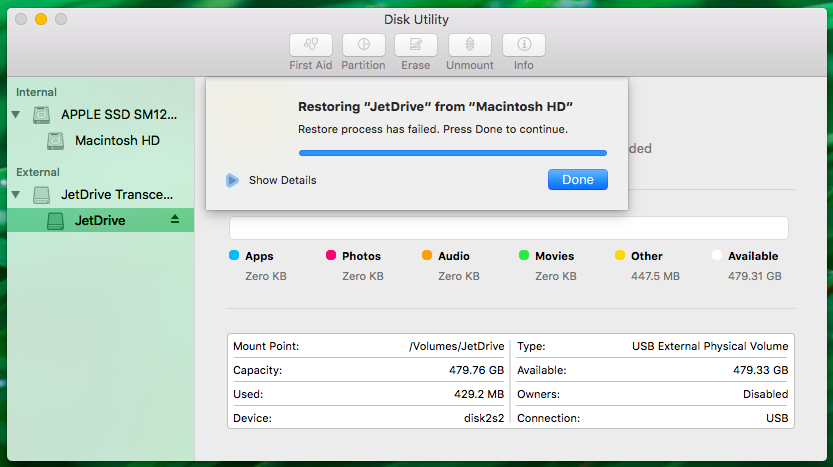The width and height of the screenshot is (833, 467).
Task: Select the Erase toolbar icon
Action: pos(415,45)
